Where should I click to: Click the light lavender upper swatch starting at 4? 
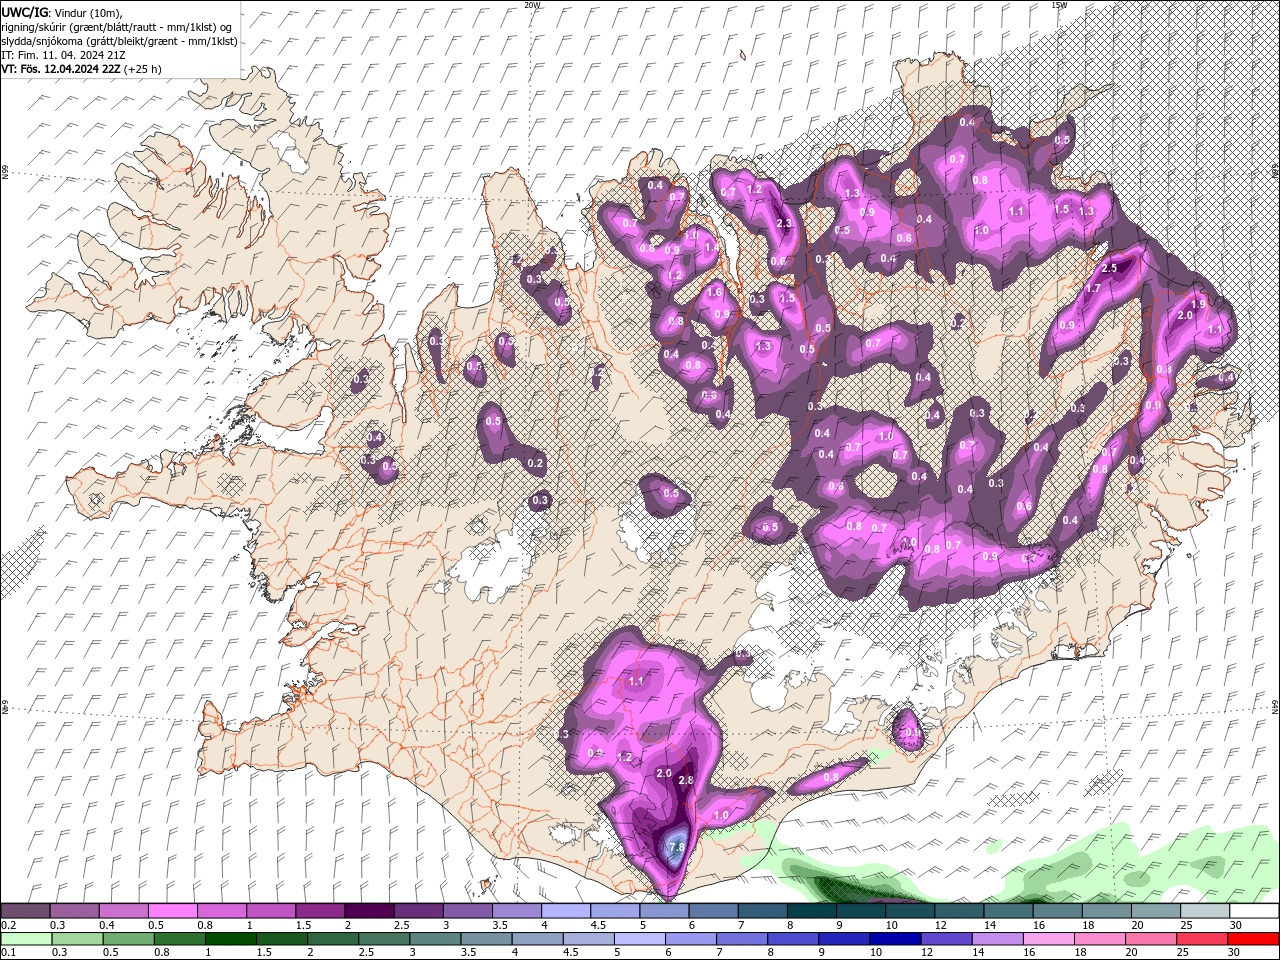(566, 911)
